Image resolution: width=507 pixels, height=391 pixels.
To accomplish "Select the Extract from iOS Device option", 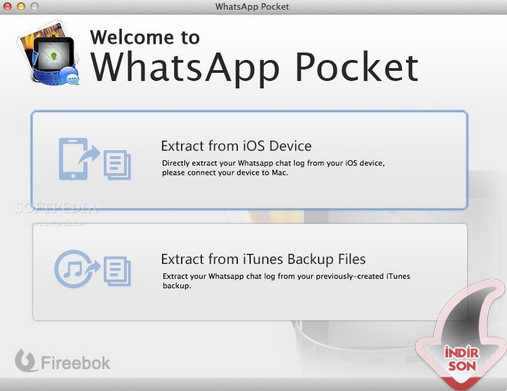I will tap(249, 160).
